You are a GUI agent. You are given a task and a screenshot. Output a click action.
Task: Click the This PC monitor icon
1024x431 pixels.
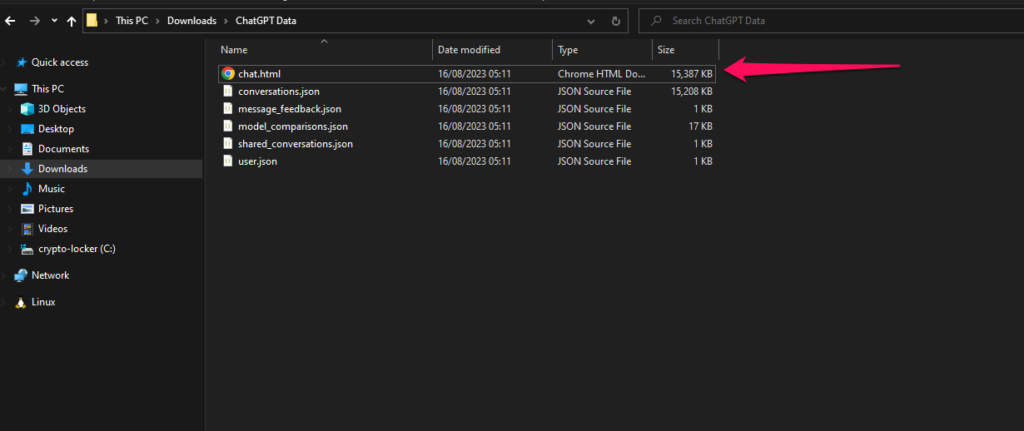tap(21, 89)
